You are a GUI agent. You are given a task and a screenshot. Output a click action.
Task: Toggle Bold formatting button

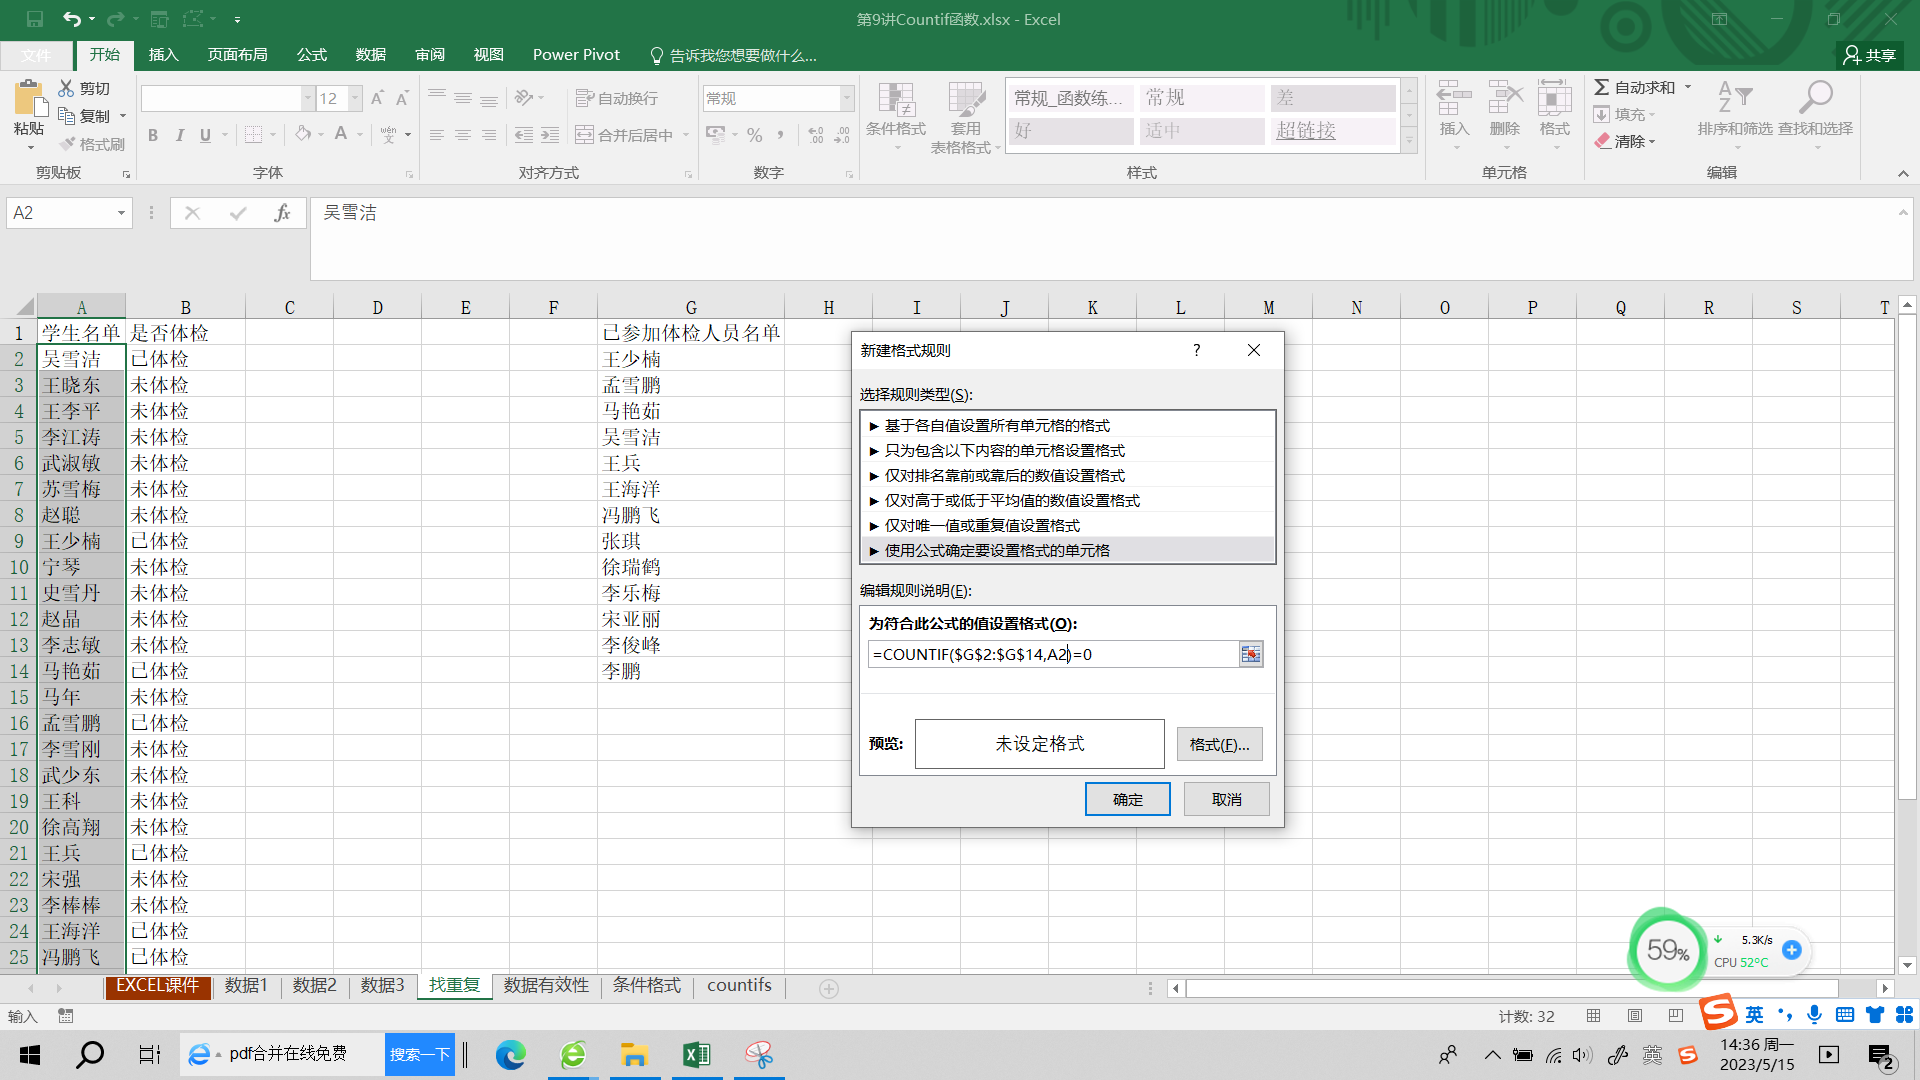[153, 135]
